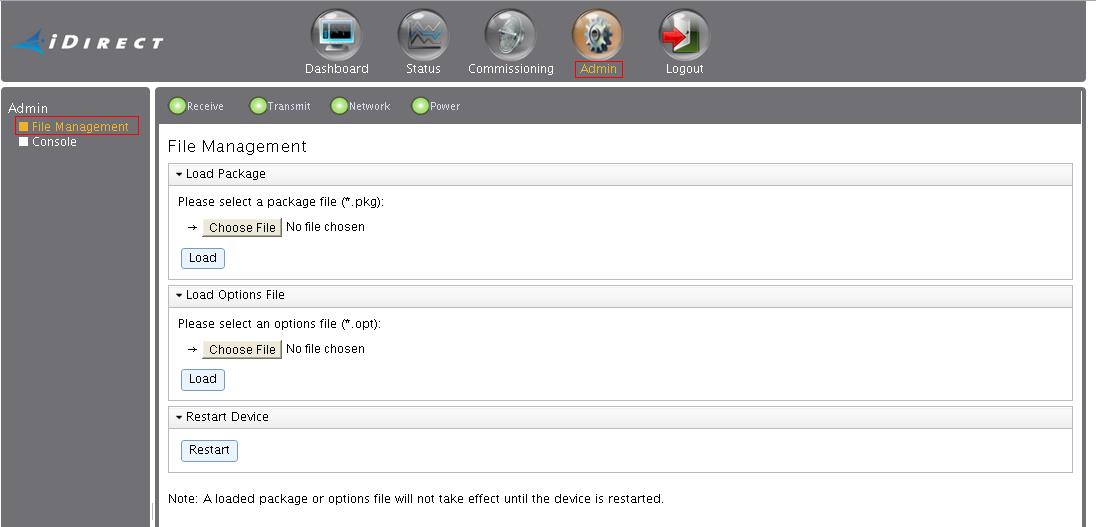Choose a package file to upload

click(242, 227)
